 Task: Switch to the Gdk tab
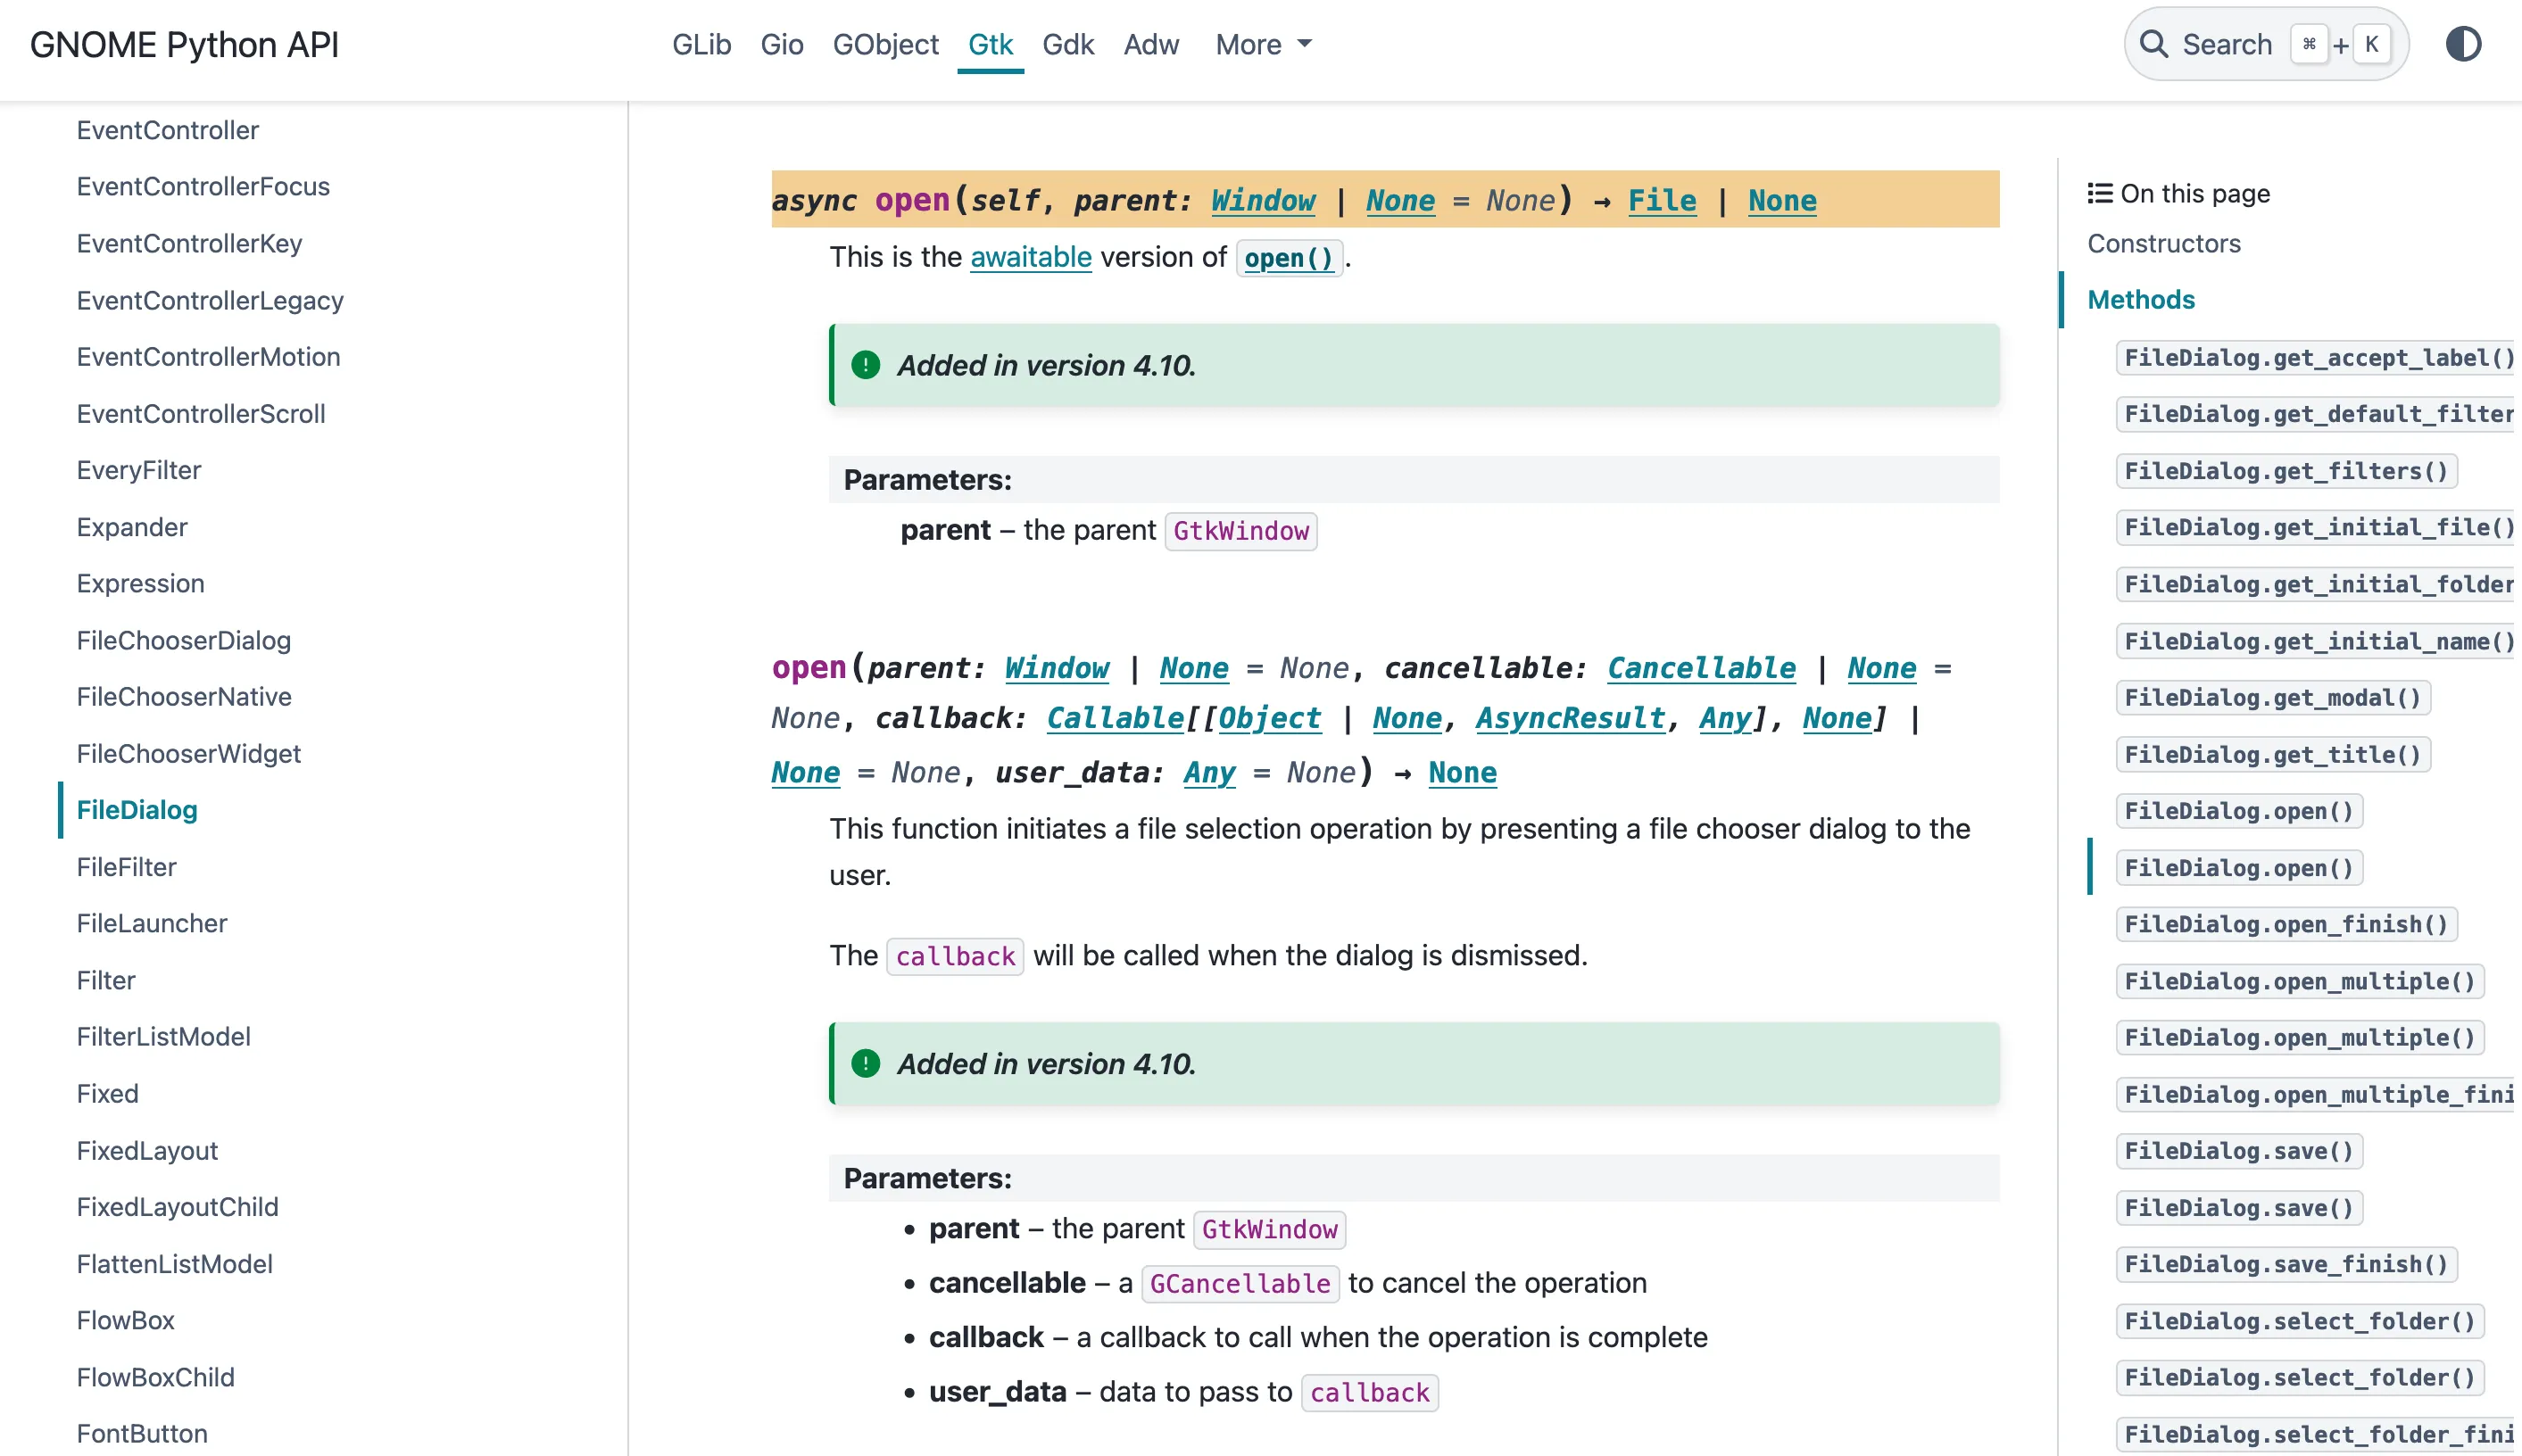tap(1067, 44)
